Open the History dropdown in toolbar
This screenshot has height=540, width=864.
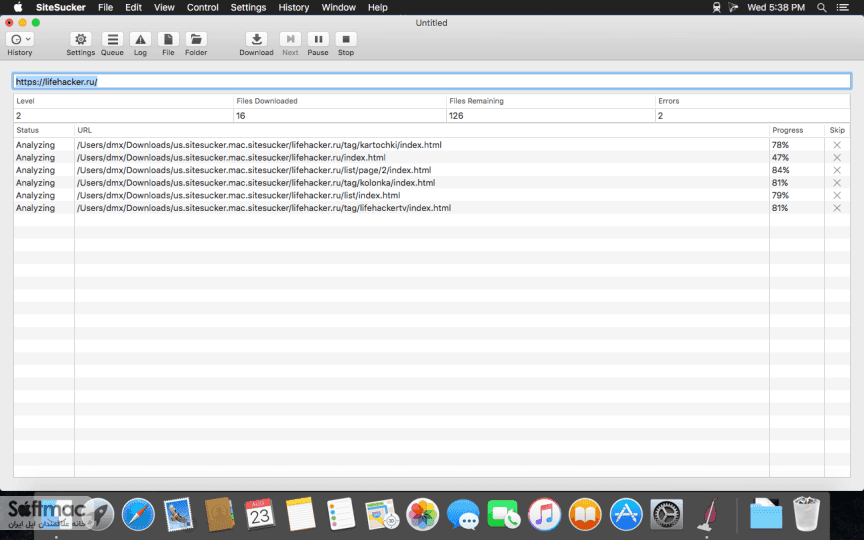20,40
